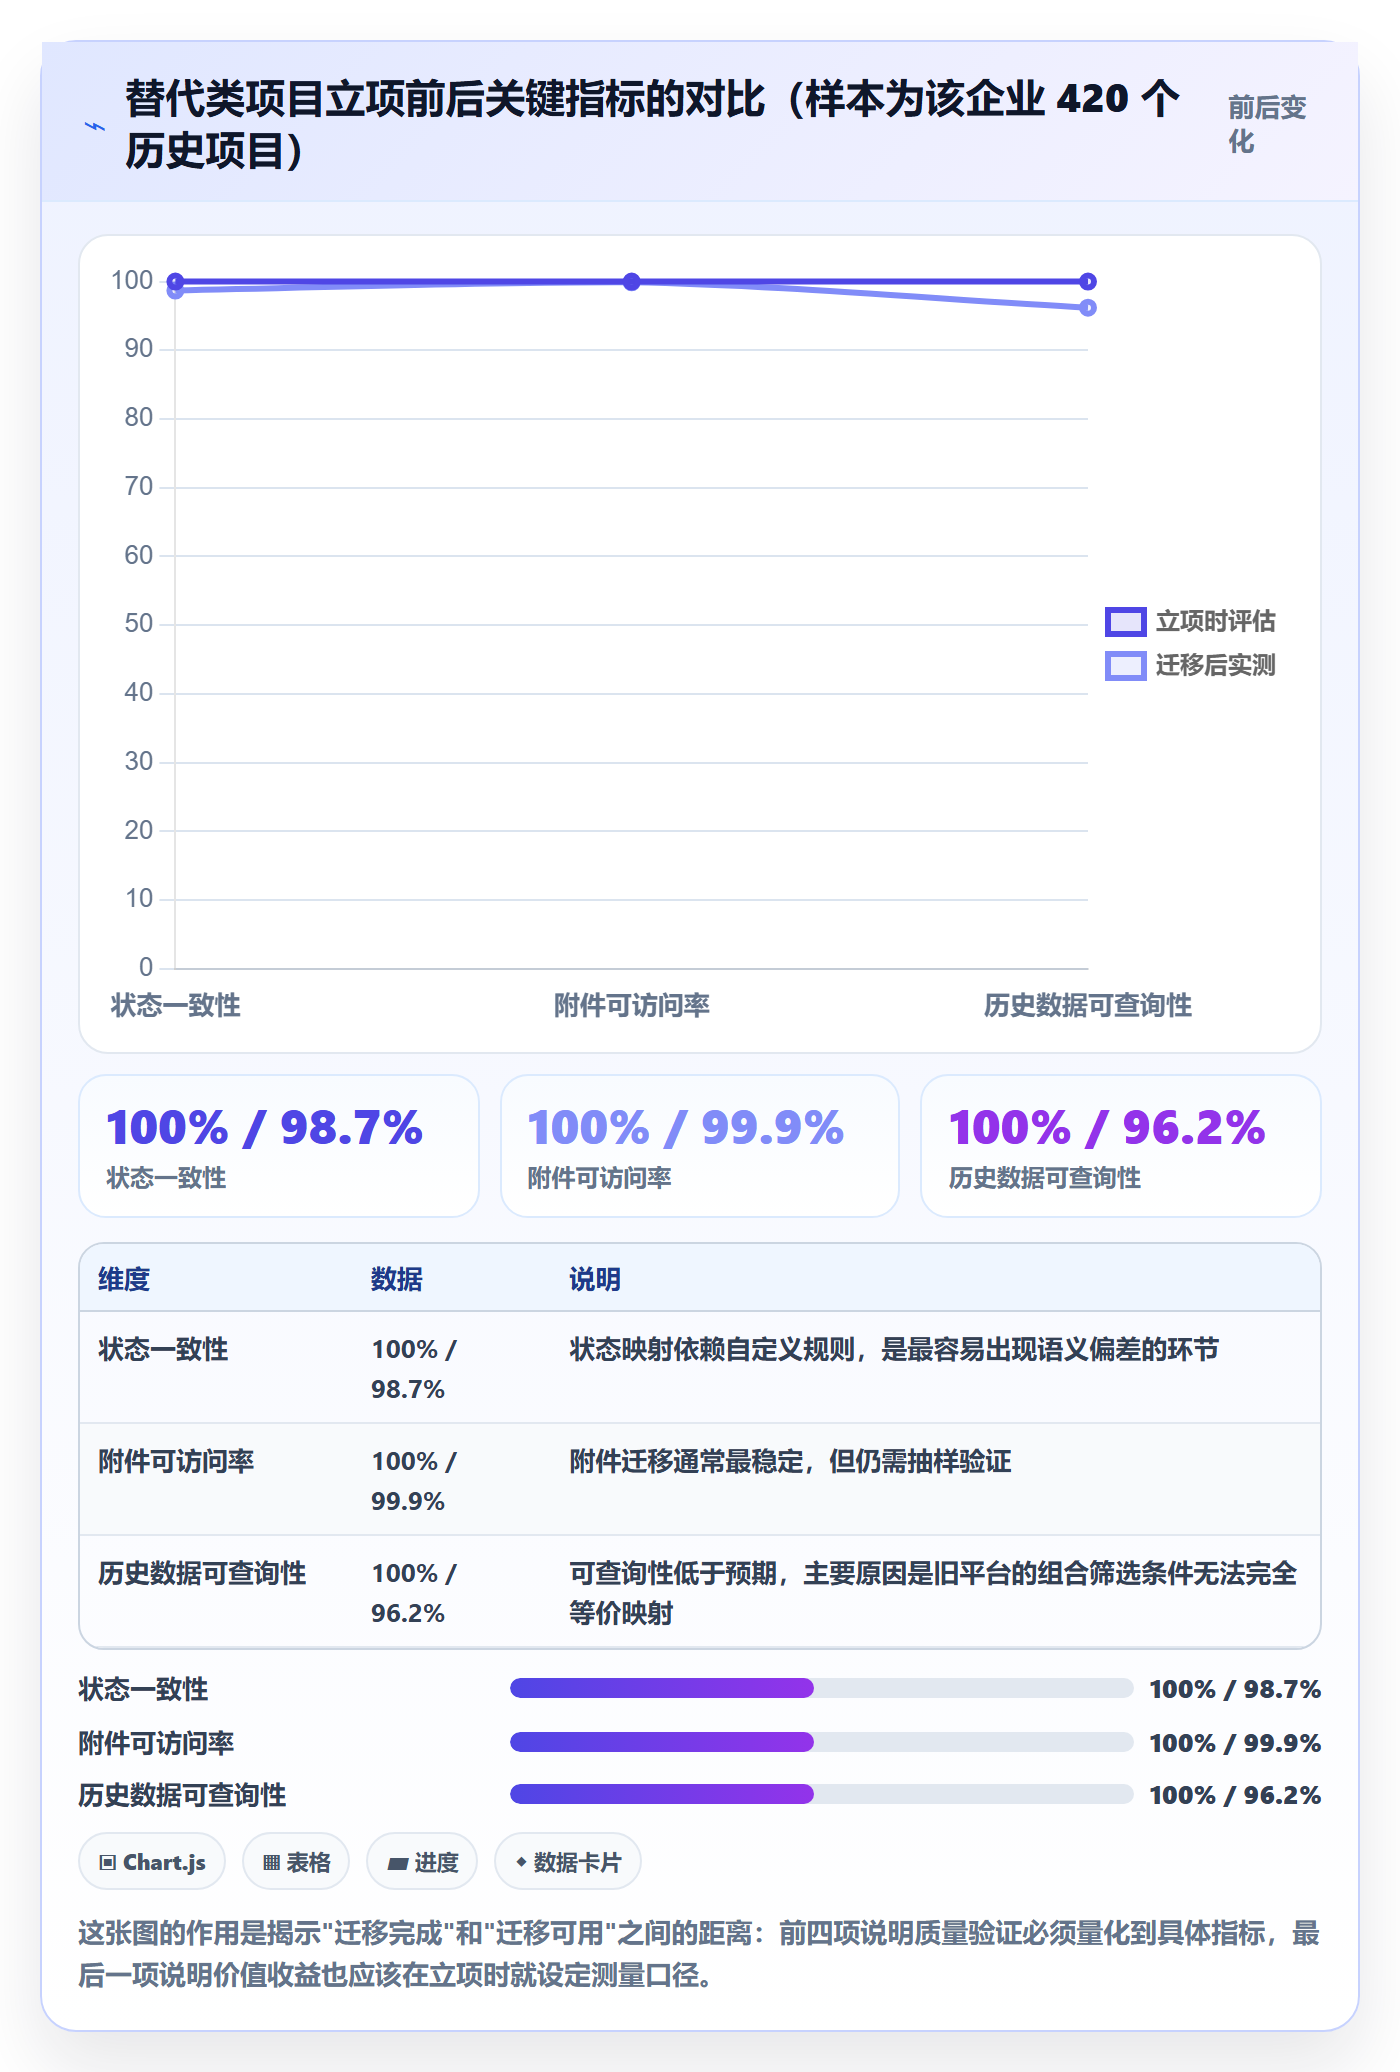Click the 说明 column header
Screen dimensions: 1400x2072
click(x=595, y=1279)
